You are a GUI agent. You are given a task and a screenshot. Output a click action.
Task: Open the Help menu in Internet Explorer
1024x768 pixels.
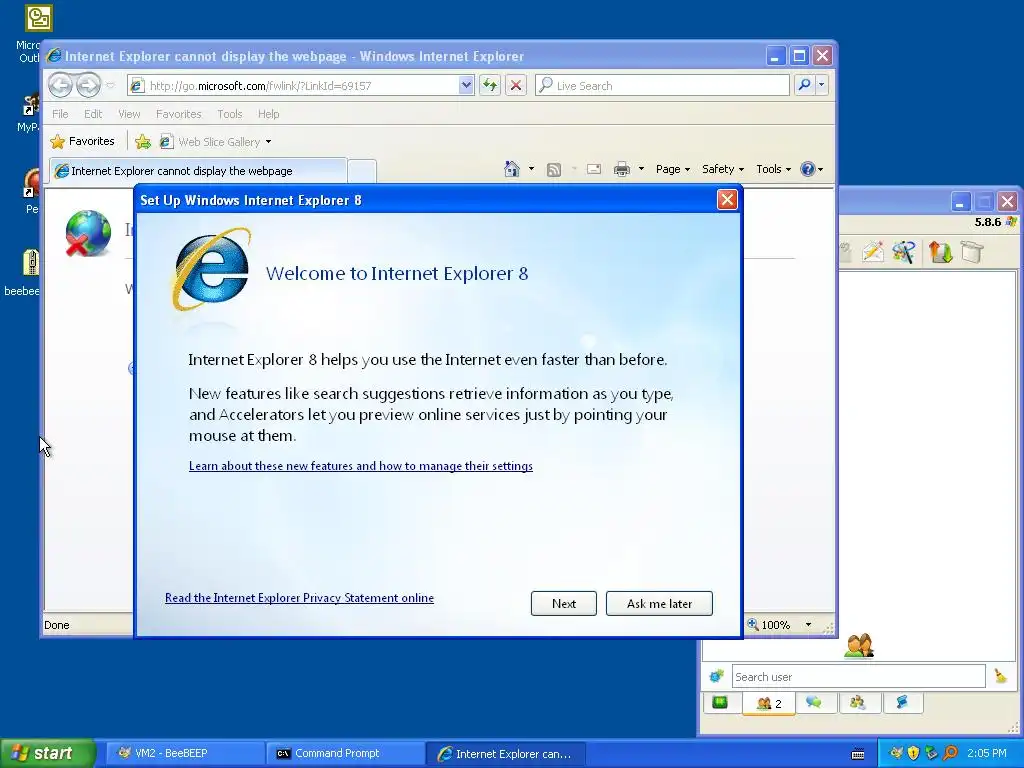268,114
